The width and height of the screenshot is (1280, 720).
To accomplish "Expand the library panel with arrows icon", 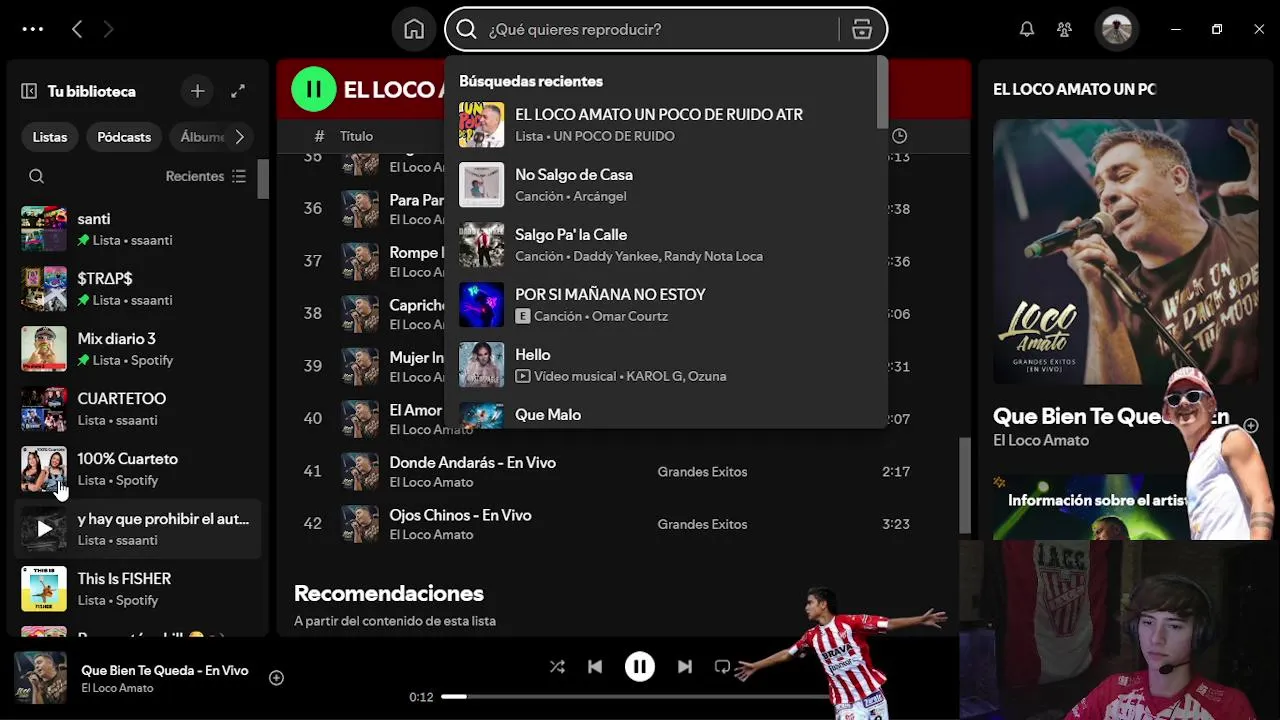I will (x=238, y=91).
